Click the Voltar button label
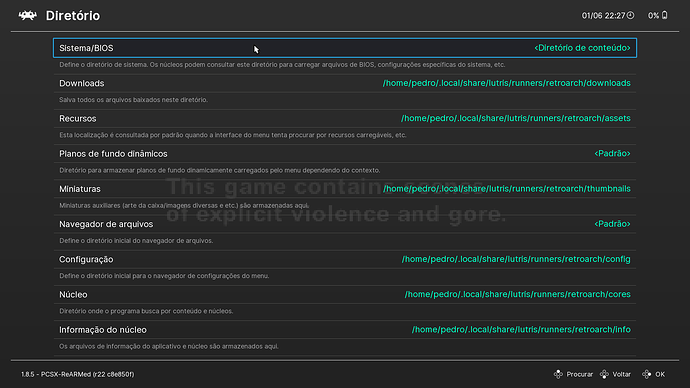 tap(621, 374)
